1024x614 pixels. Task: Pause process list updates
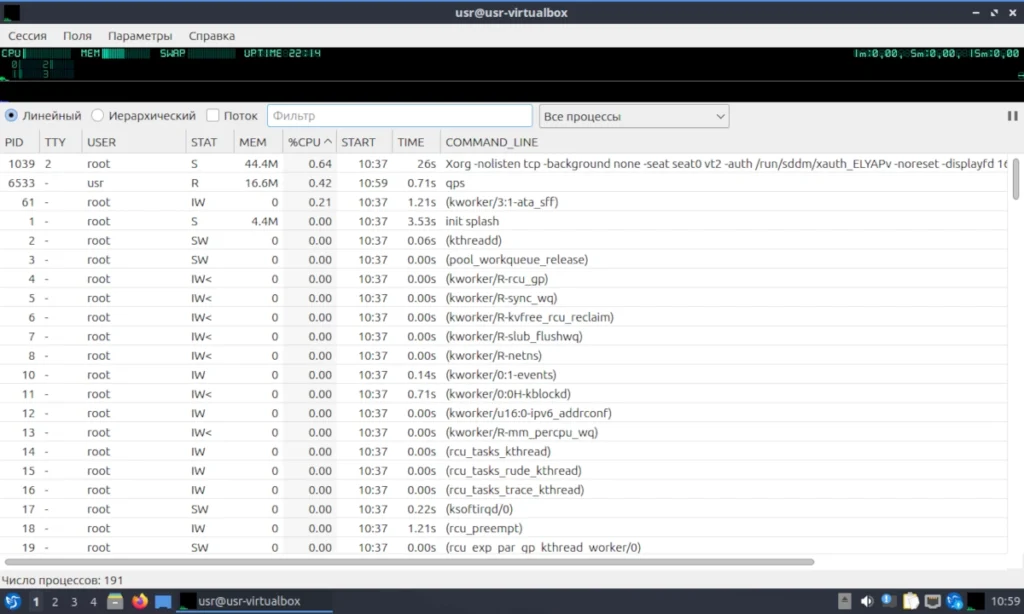coord(1012,116)
